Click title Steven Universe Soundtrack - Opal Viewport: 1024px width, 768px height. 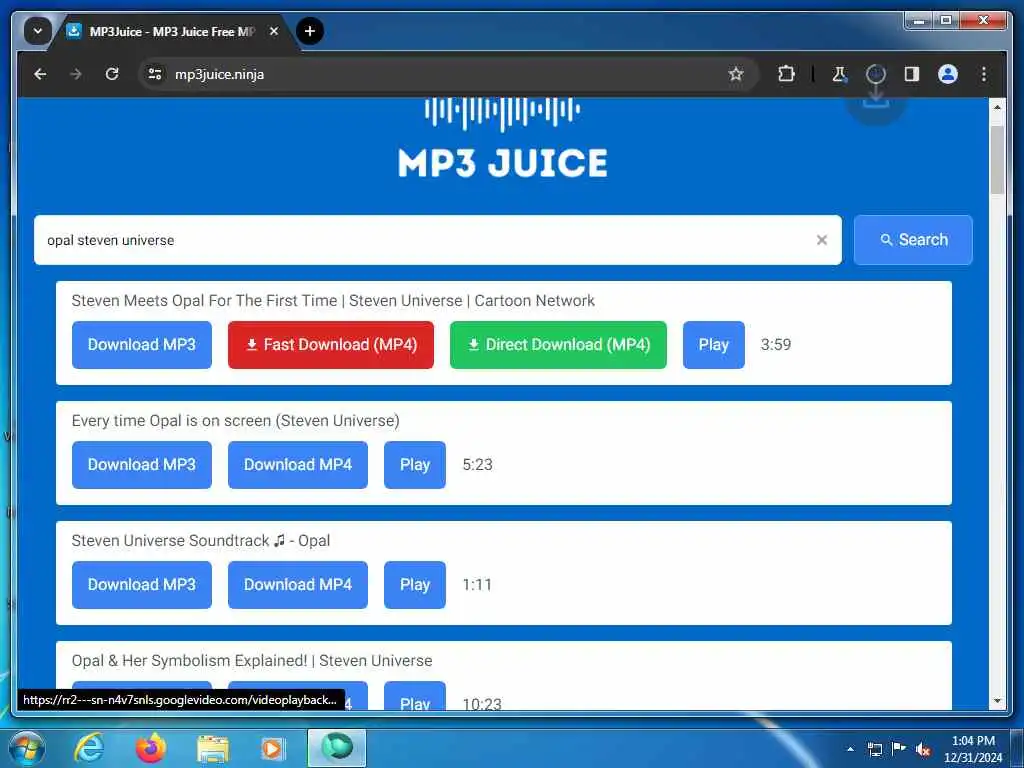[200, 541]
